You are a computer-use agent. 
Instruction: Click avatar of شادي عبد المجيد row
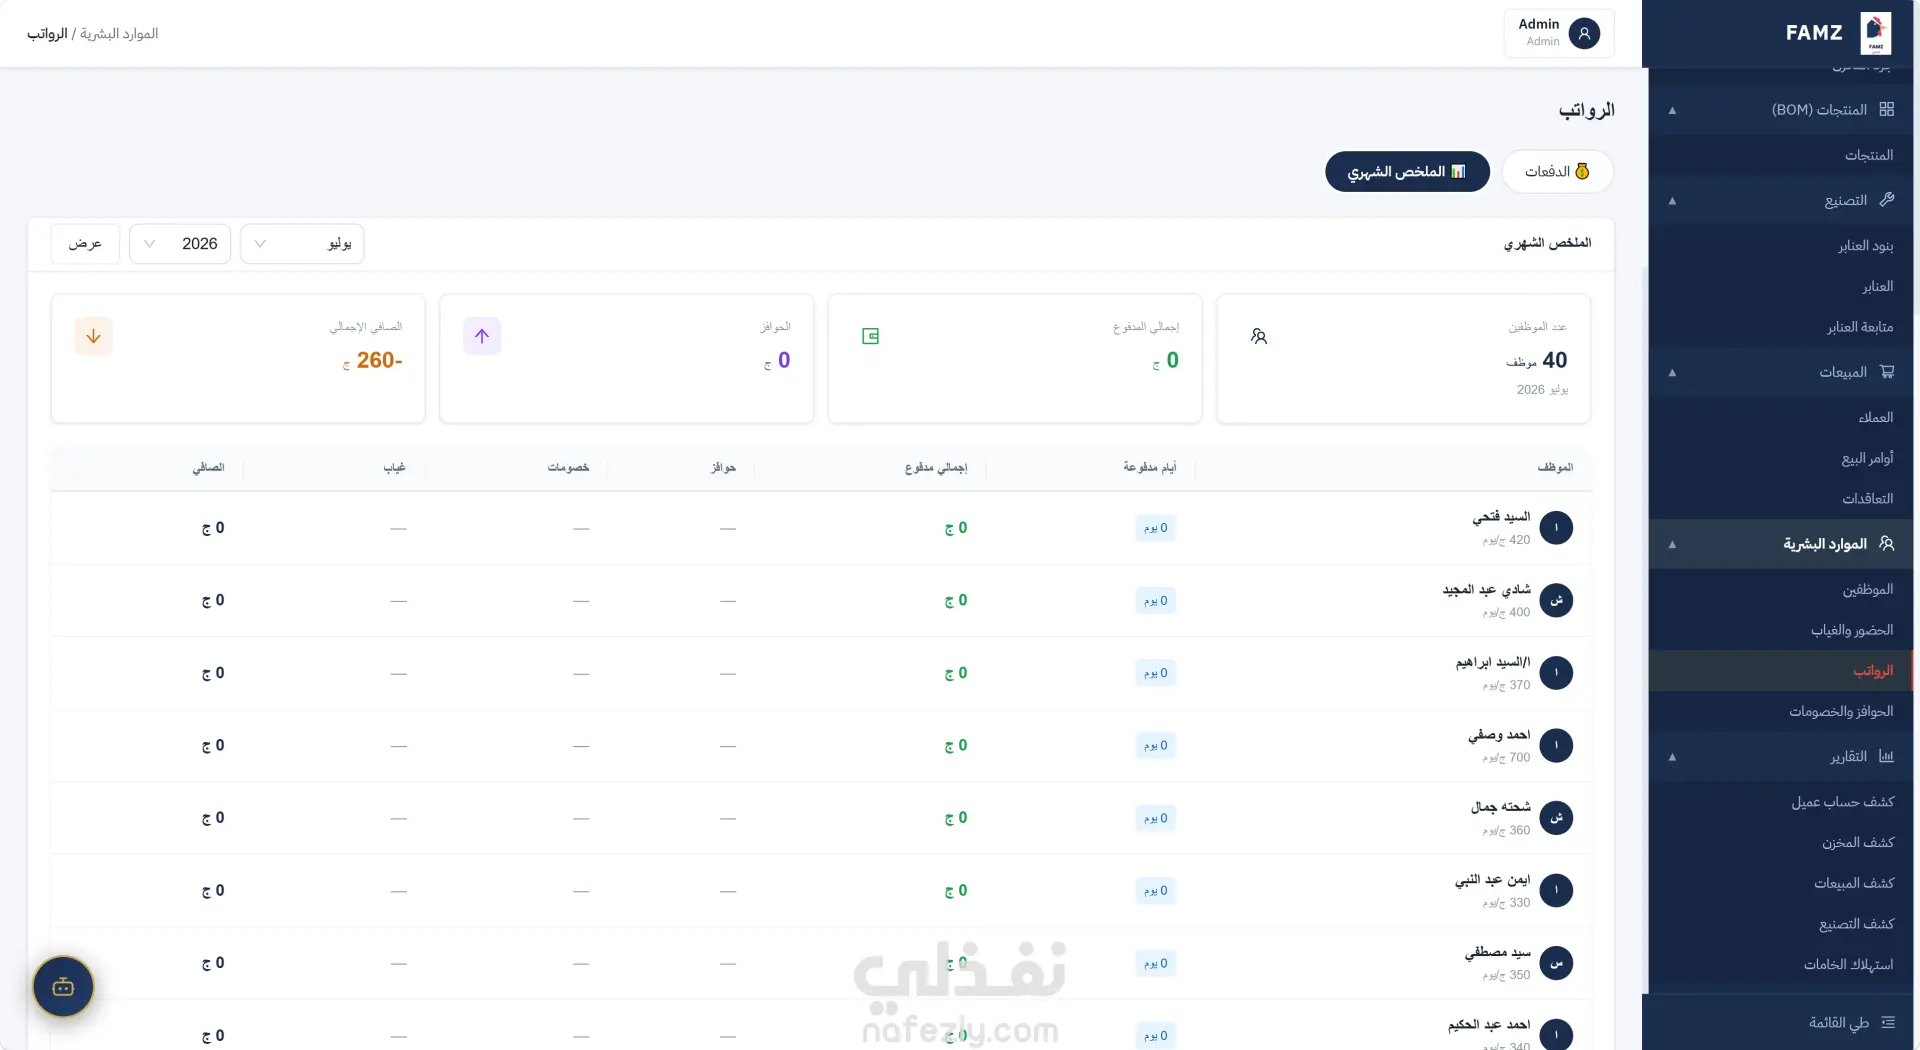[1556, 600]
